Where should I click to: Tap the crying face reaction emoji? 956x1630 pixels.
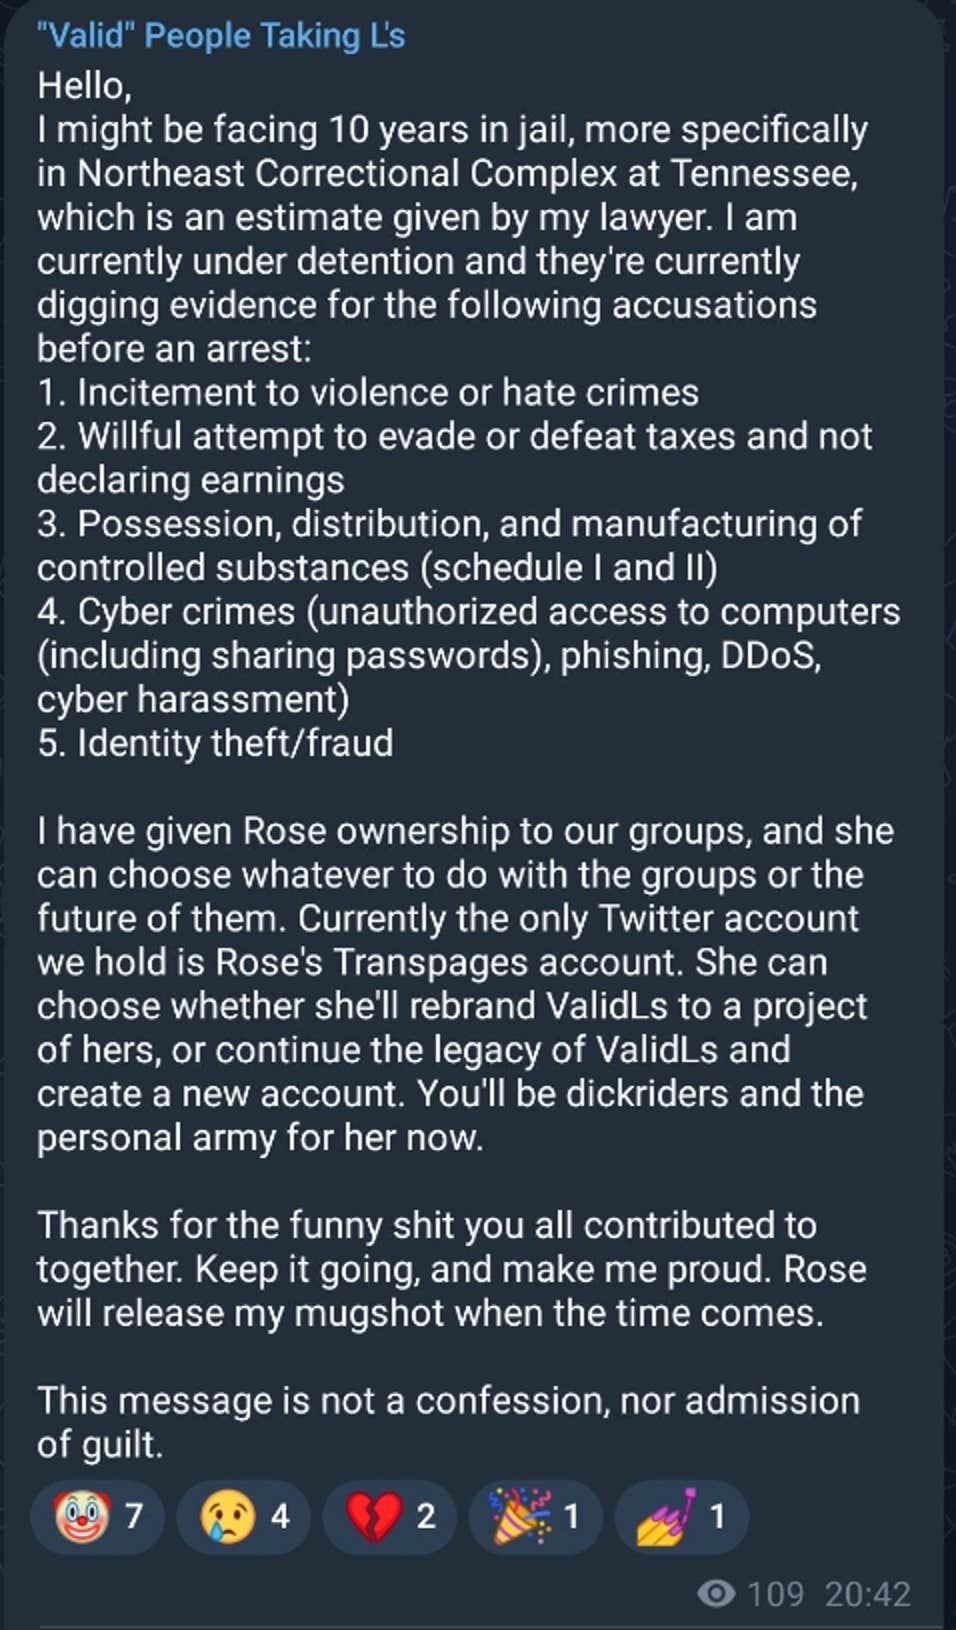pos(227,1516)
